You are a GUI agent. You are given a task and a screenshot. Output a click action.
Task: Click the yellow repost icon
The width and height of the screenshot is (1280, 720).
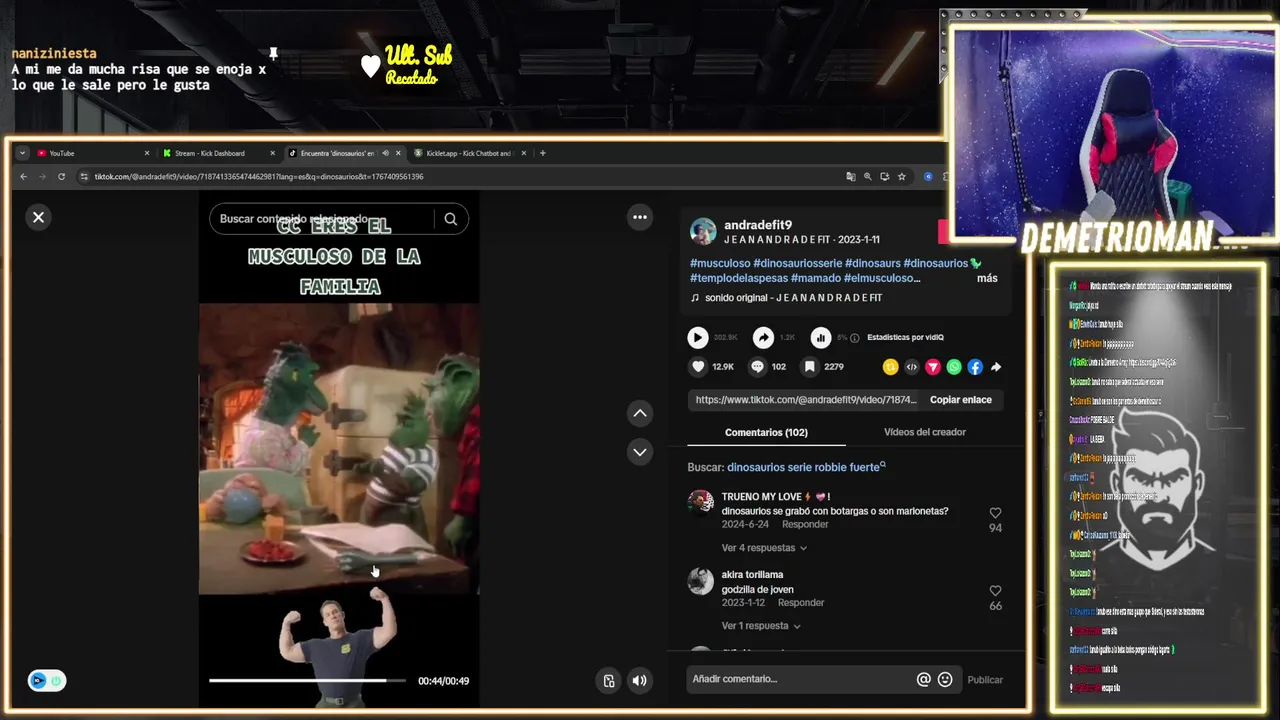(890, 367)
